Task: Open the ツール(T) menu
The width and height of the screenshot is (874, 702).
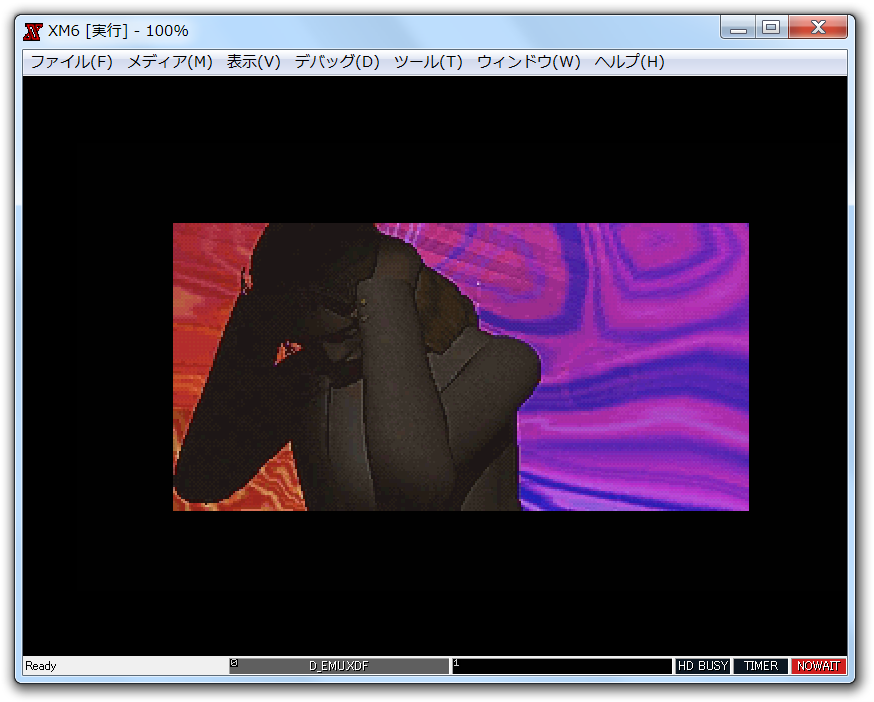Action: (428, 62)
